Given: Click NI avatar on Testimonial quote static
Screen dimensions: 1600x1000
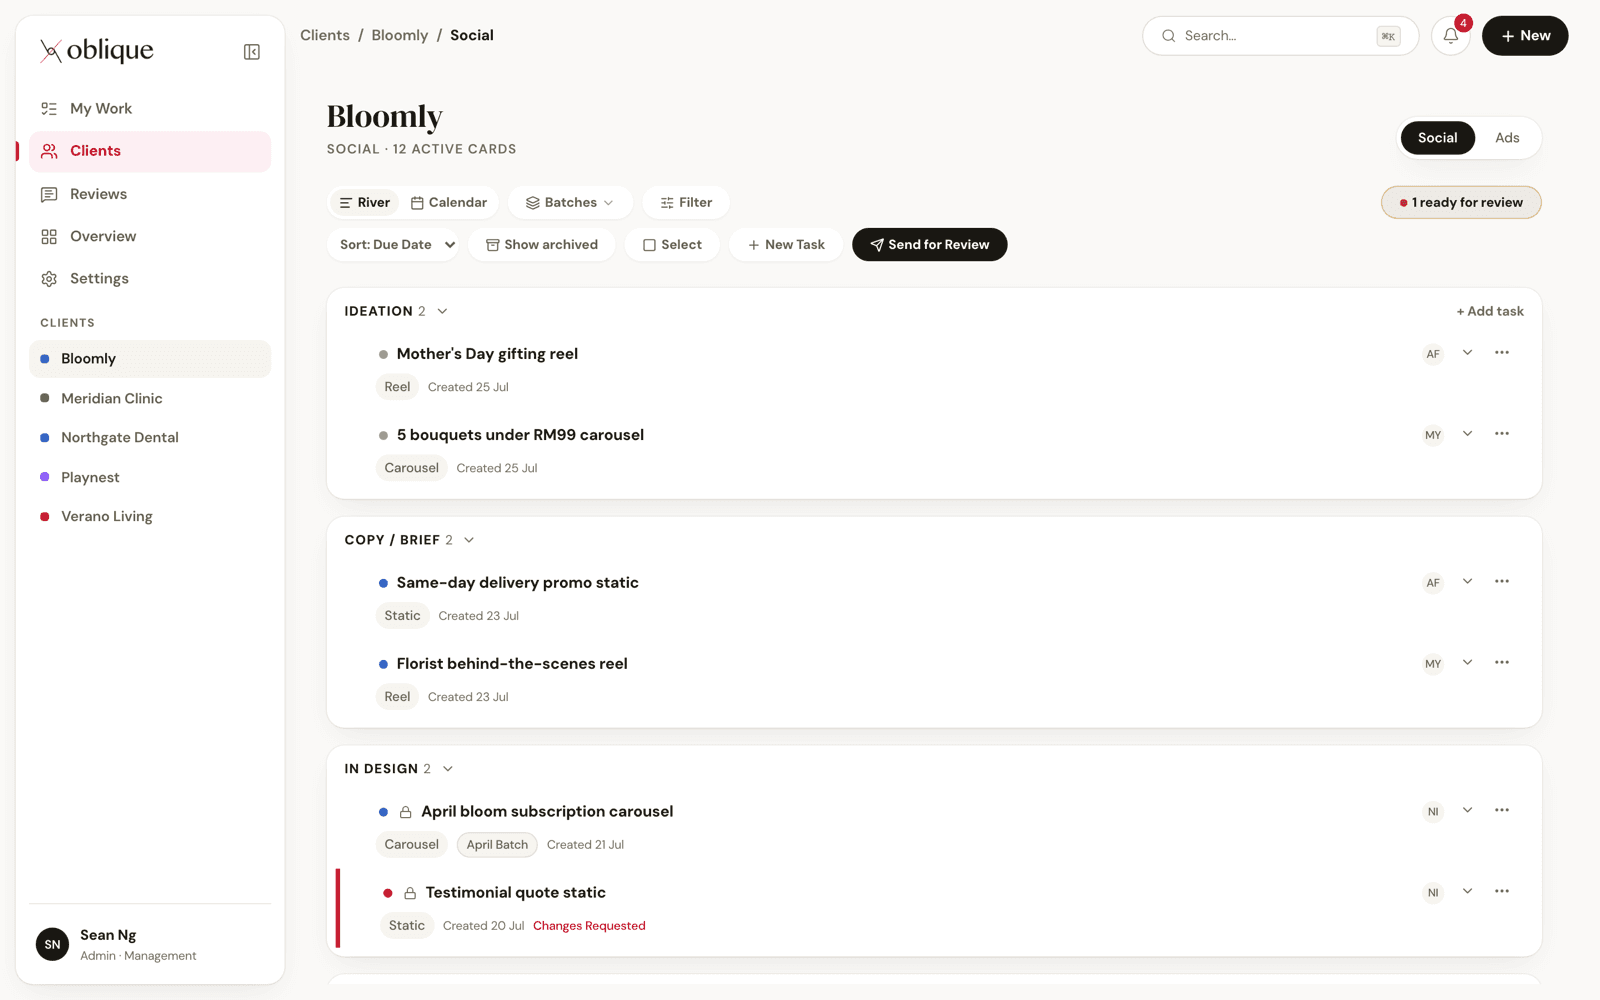Looking at the screenshot, I should coord(1433,893).
